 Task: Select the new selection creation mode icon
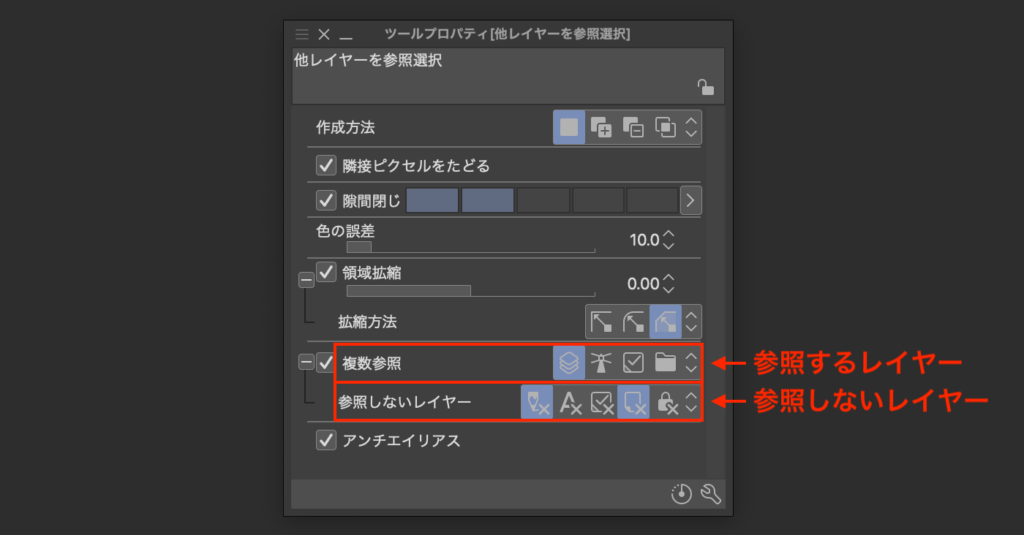point(569,128)
